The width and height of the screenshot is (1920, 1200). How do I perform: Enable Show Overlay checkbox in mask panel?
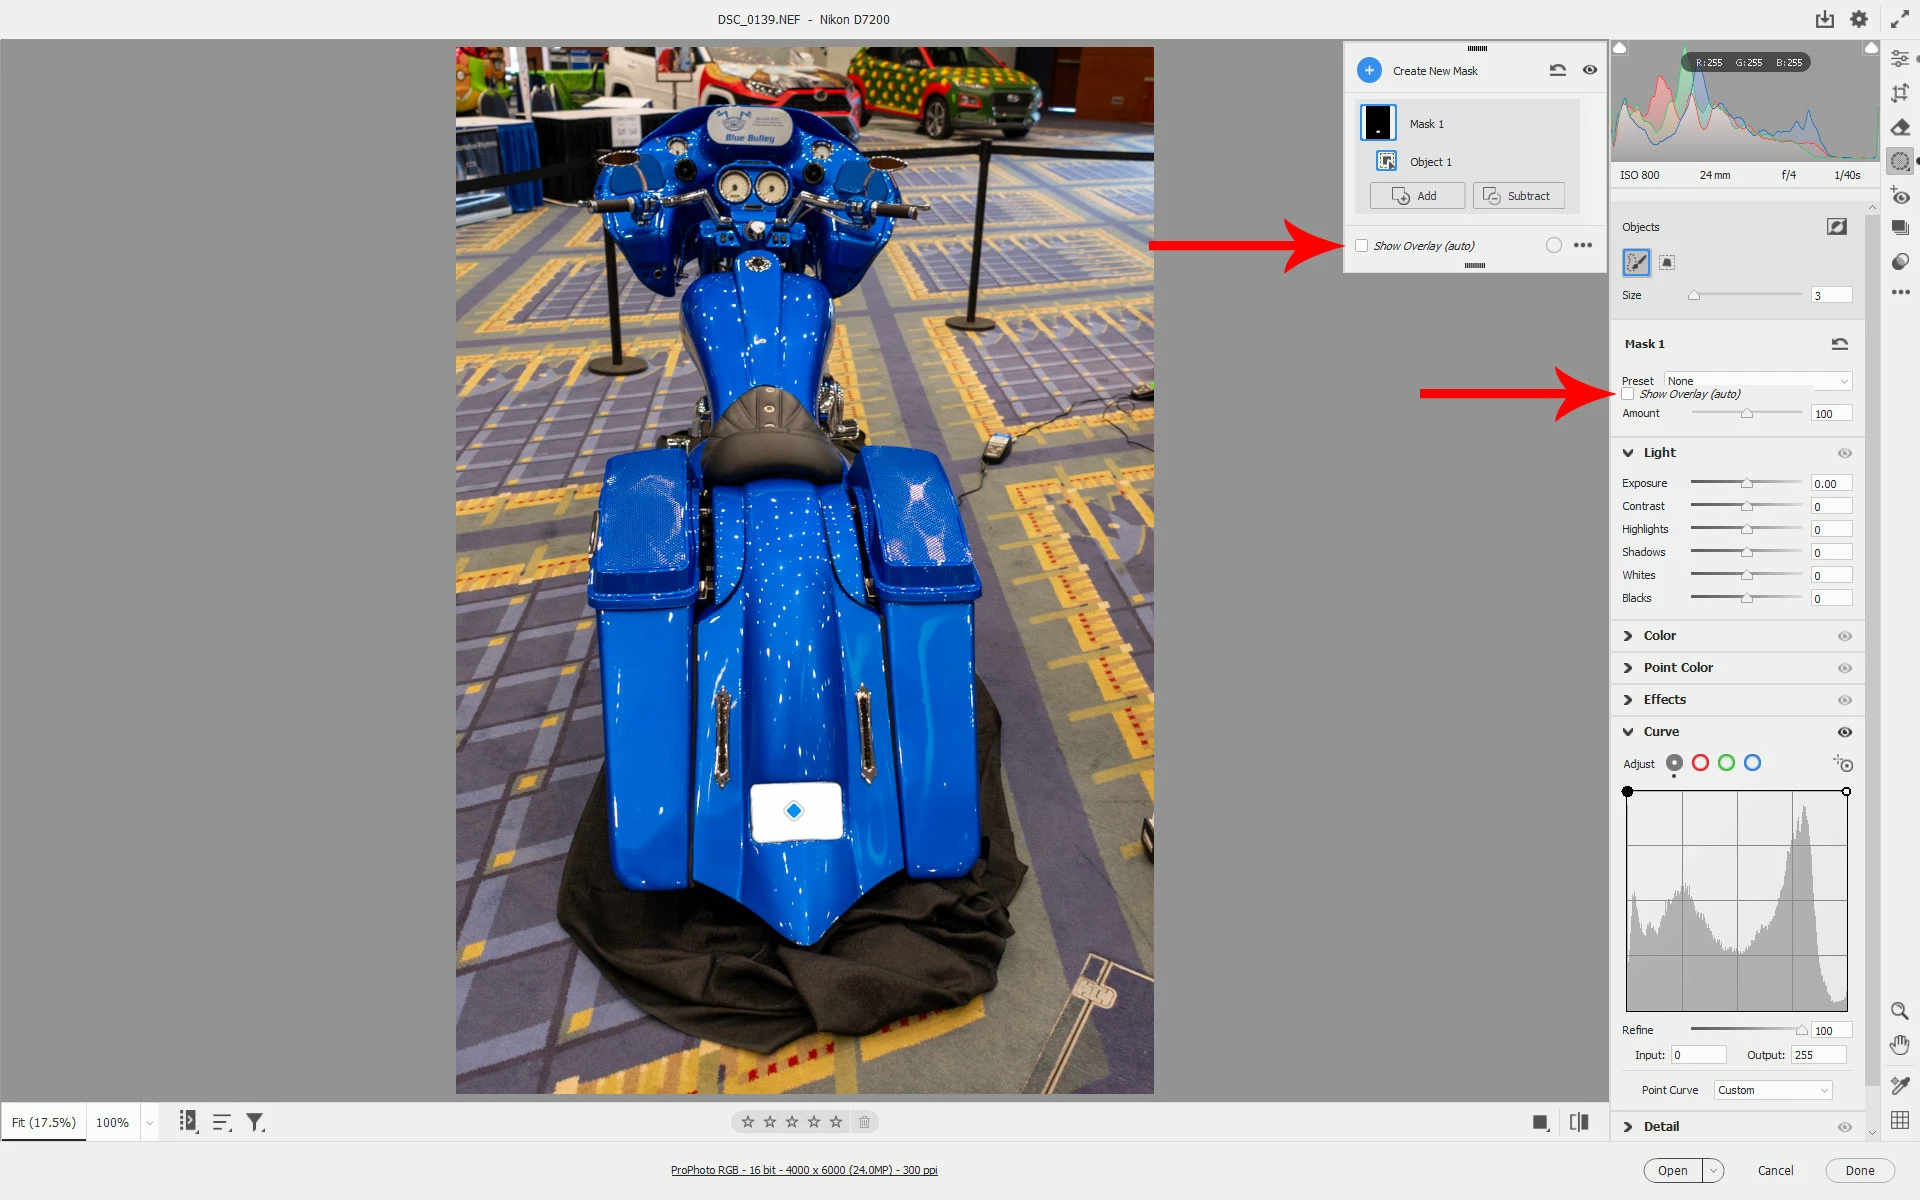click(1361, 245)
